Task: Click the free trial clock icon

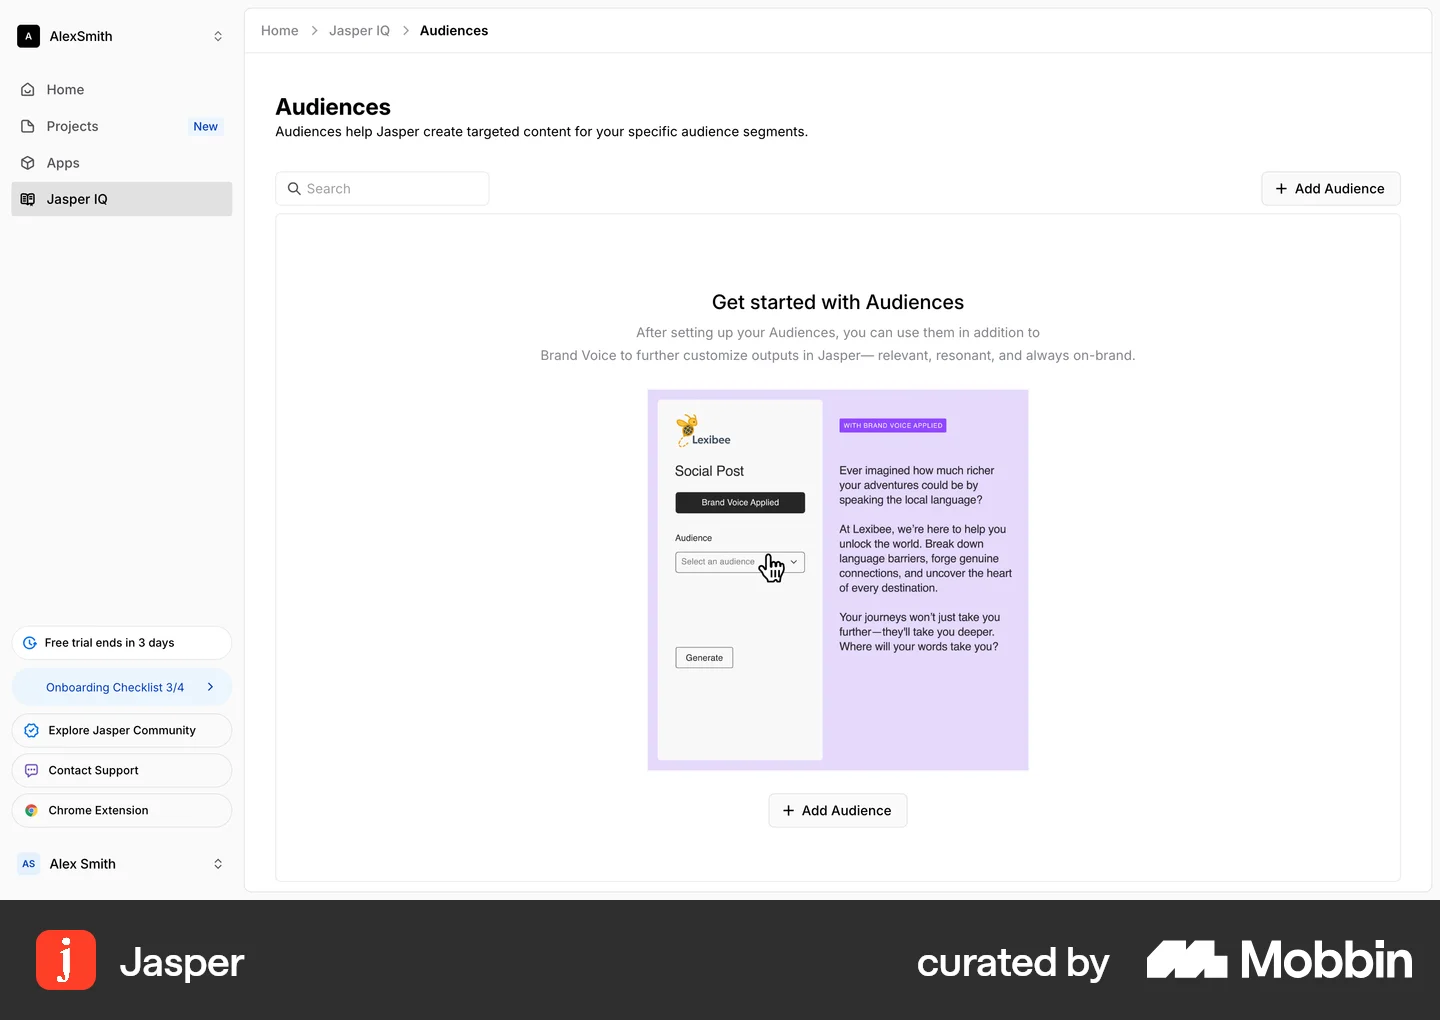Action: (x=30, y=643)
